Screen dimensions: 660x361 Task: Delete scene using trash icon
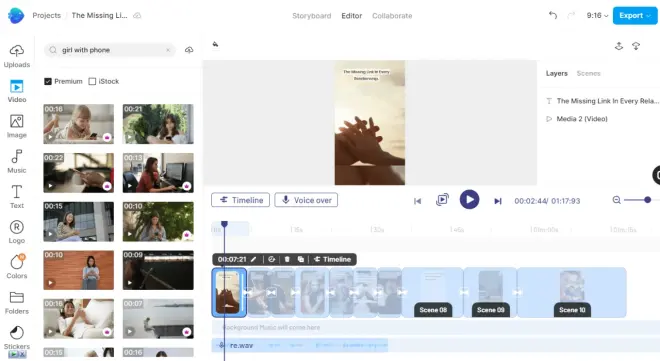tap(287, 259)
